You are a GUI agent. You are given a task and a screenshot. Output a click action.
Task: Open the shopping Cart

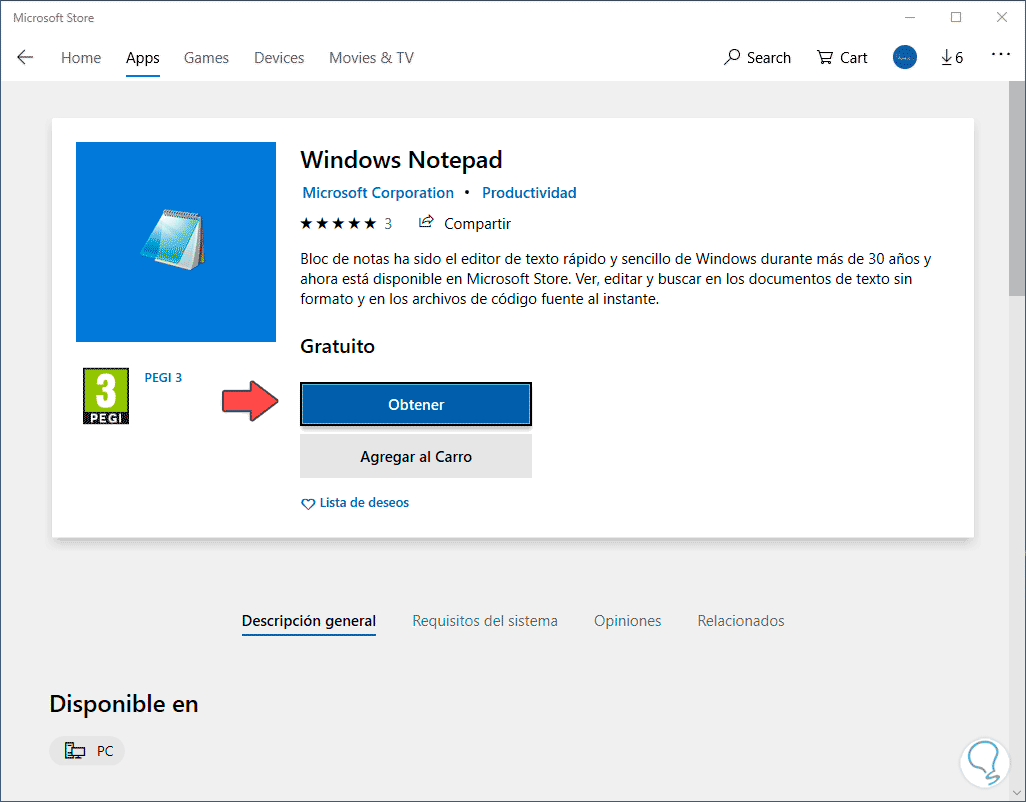tap(841, 58)
